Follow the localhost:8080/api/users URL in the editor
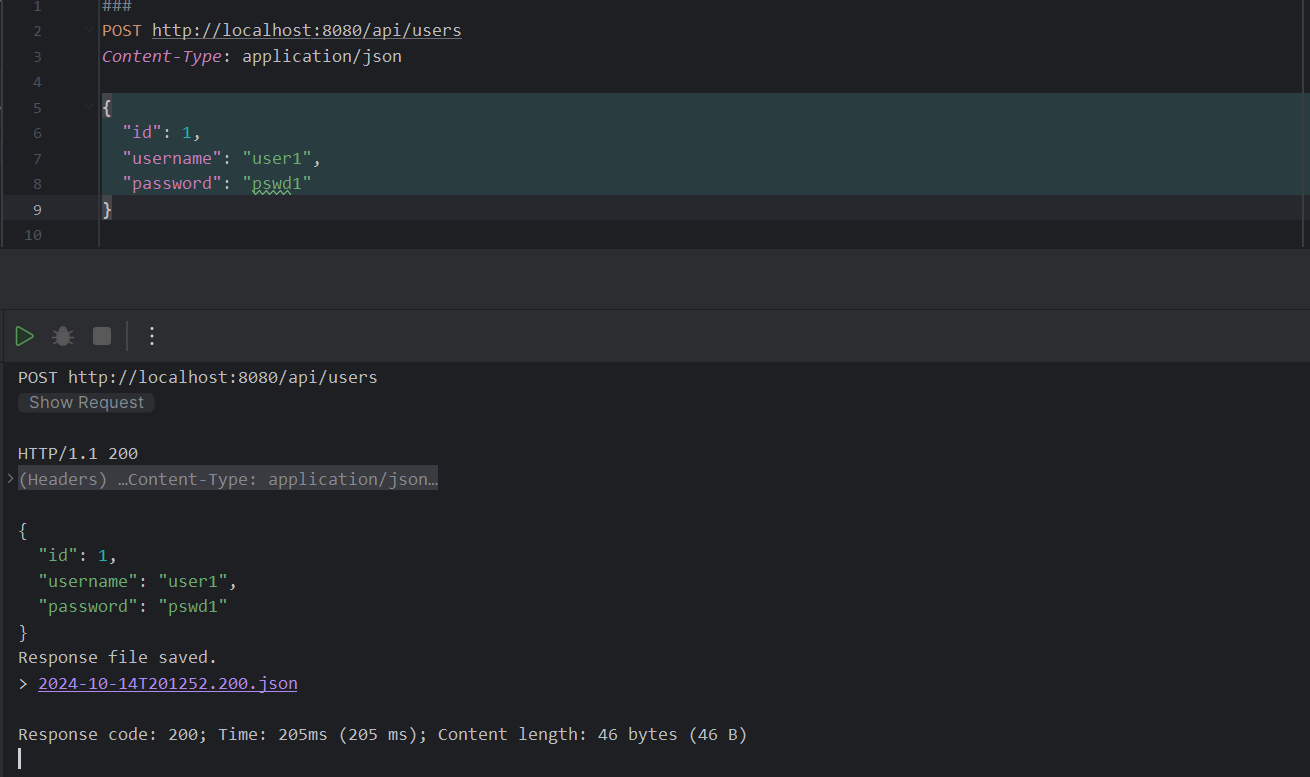1310x777 pixels. [307, 30]
